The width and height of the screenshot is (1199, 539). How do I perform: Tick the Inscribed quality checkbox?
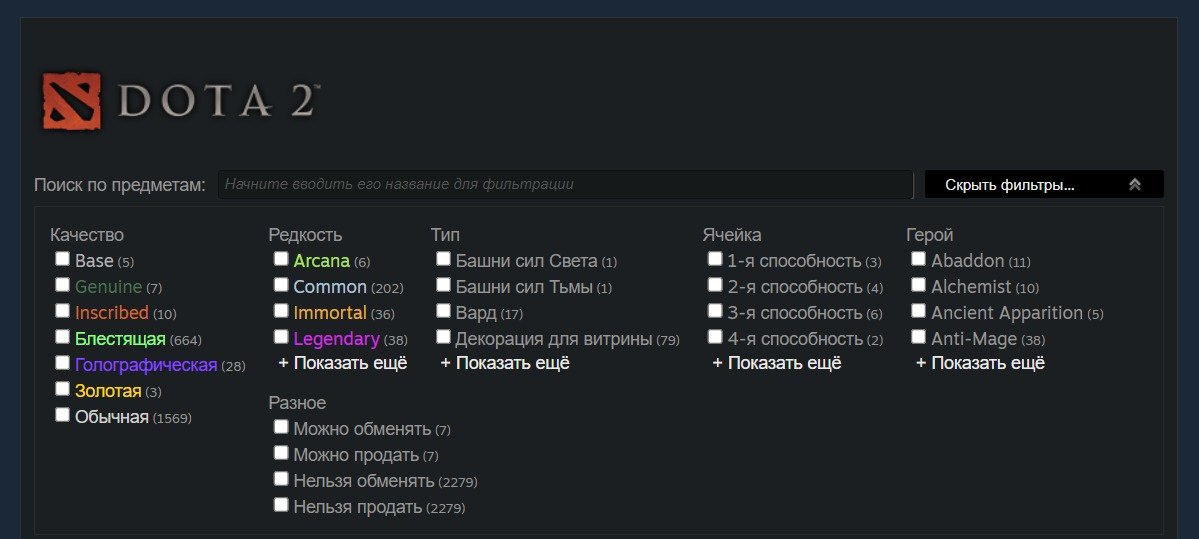click(62, 311)
